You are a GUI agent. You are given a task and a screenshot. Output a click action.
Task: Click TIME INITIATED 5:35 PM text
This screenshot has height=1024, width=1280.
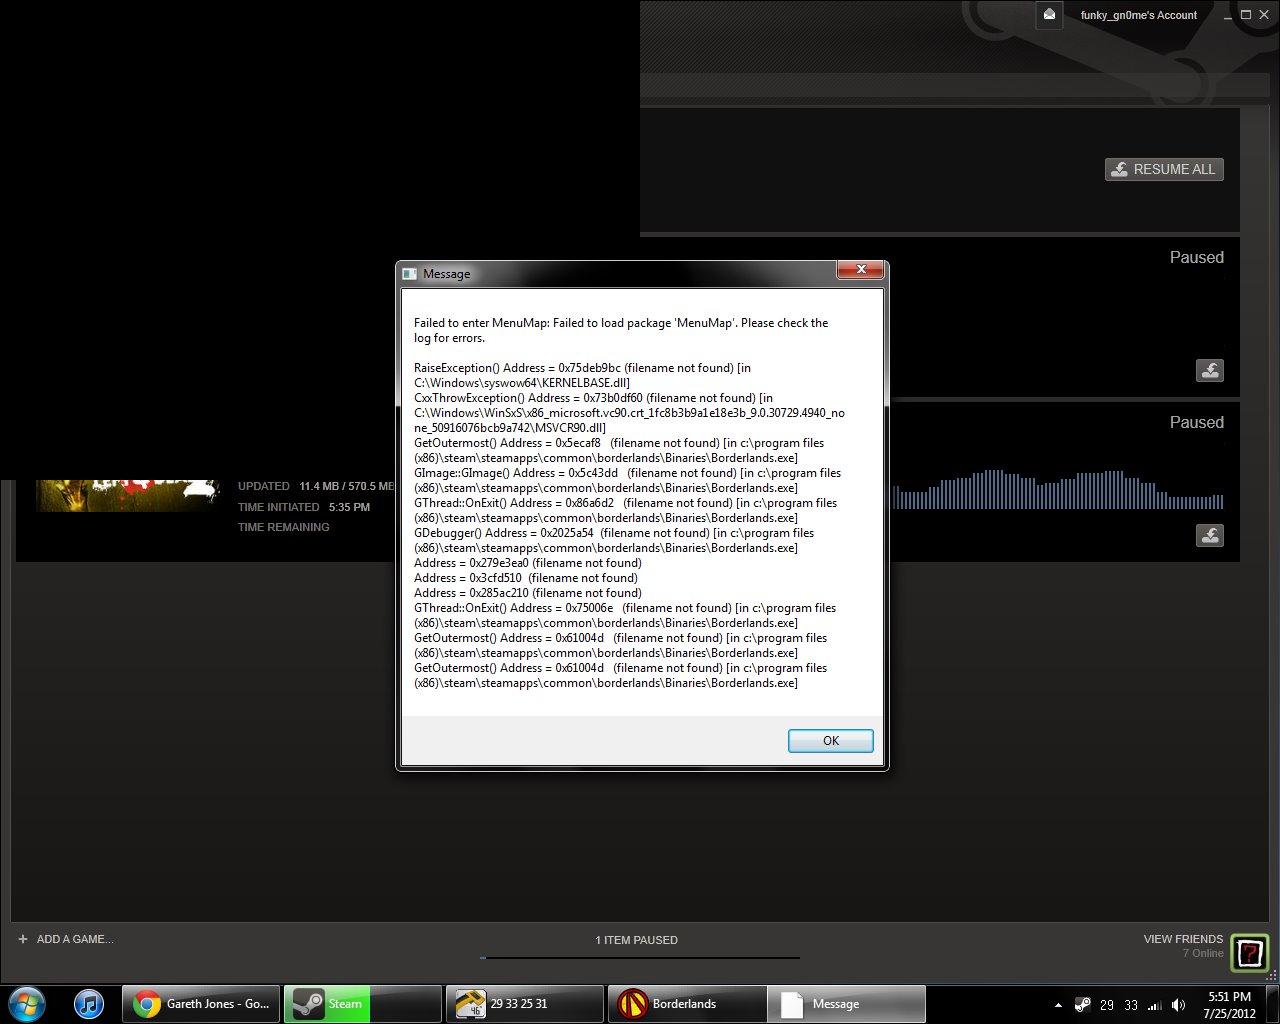(304, 507)
